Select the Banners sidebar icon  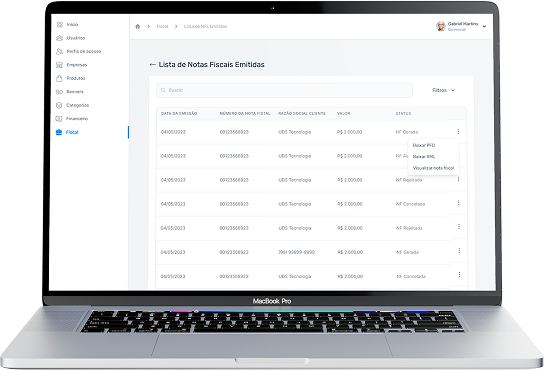[59, 92]
